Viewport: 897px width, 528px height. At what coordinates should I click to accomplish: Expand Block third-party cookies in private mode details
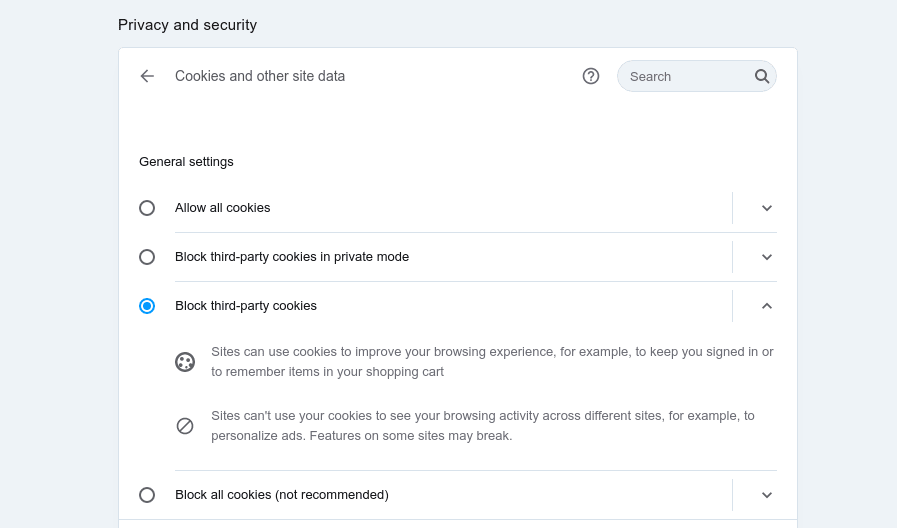coord(767,257)
